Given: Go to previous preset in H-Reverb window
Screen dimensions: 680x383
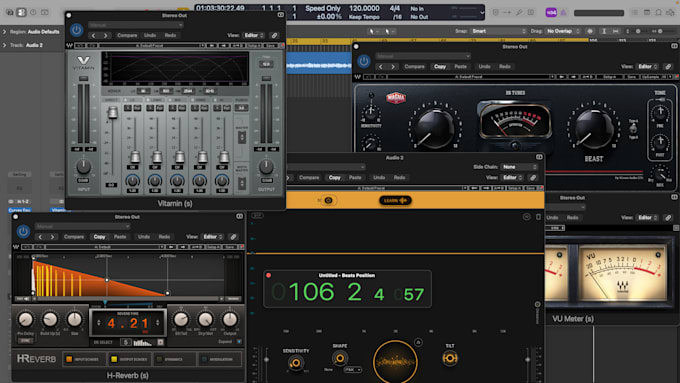Looking at the screenshot, I should click(x=40, y=237).
